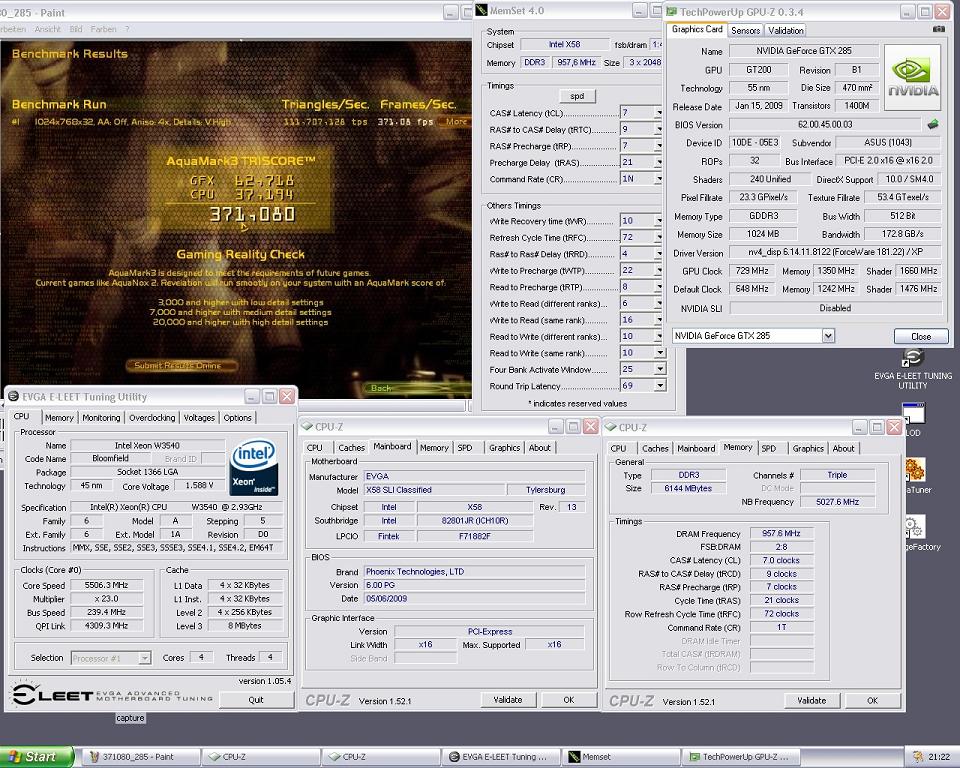This screenshot has width=960, height=768.
Task: Click OK in Memory CPU-Z window
Action: [872, 700]
